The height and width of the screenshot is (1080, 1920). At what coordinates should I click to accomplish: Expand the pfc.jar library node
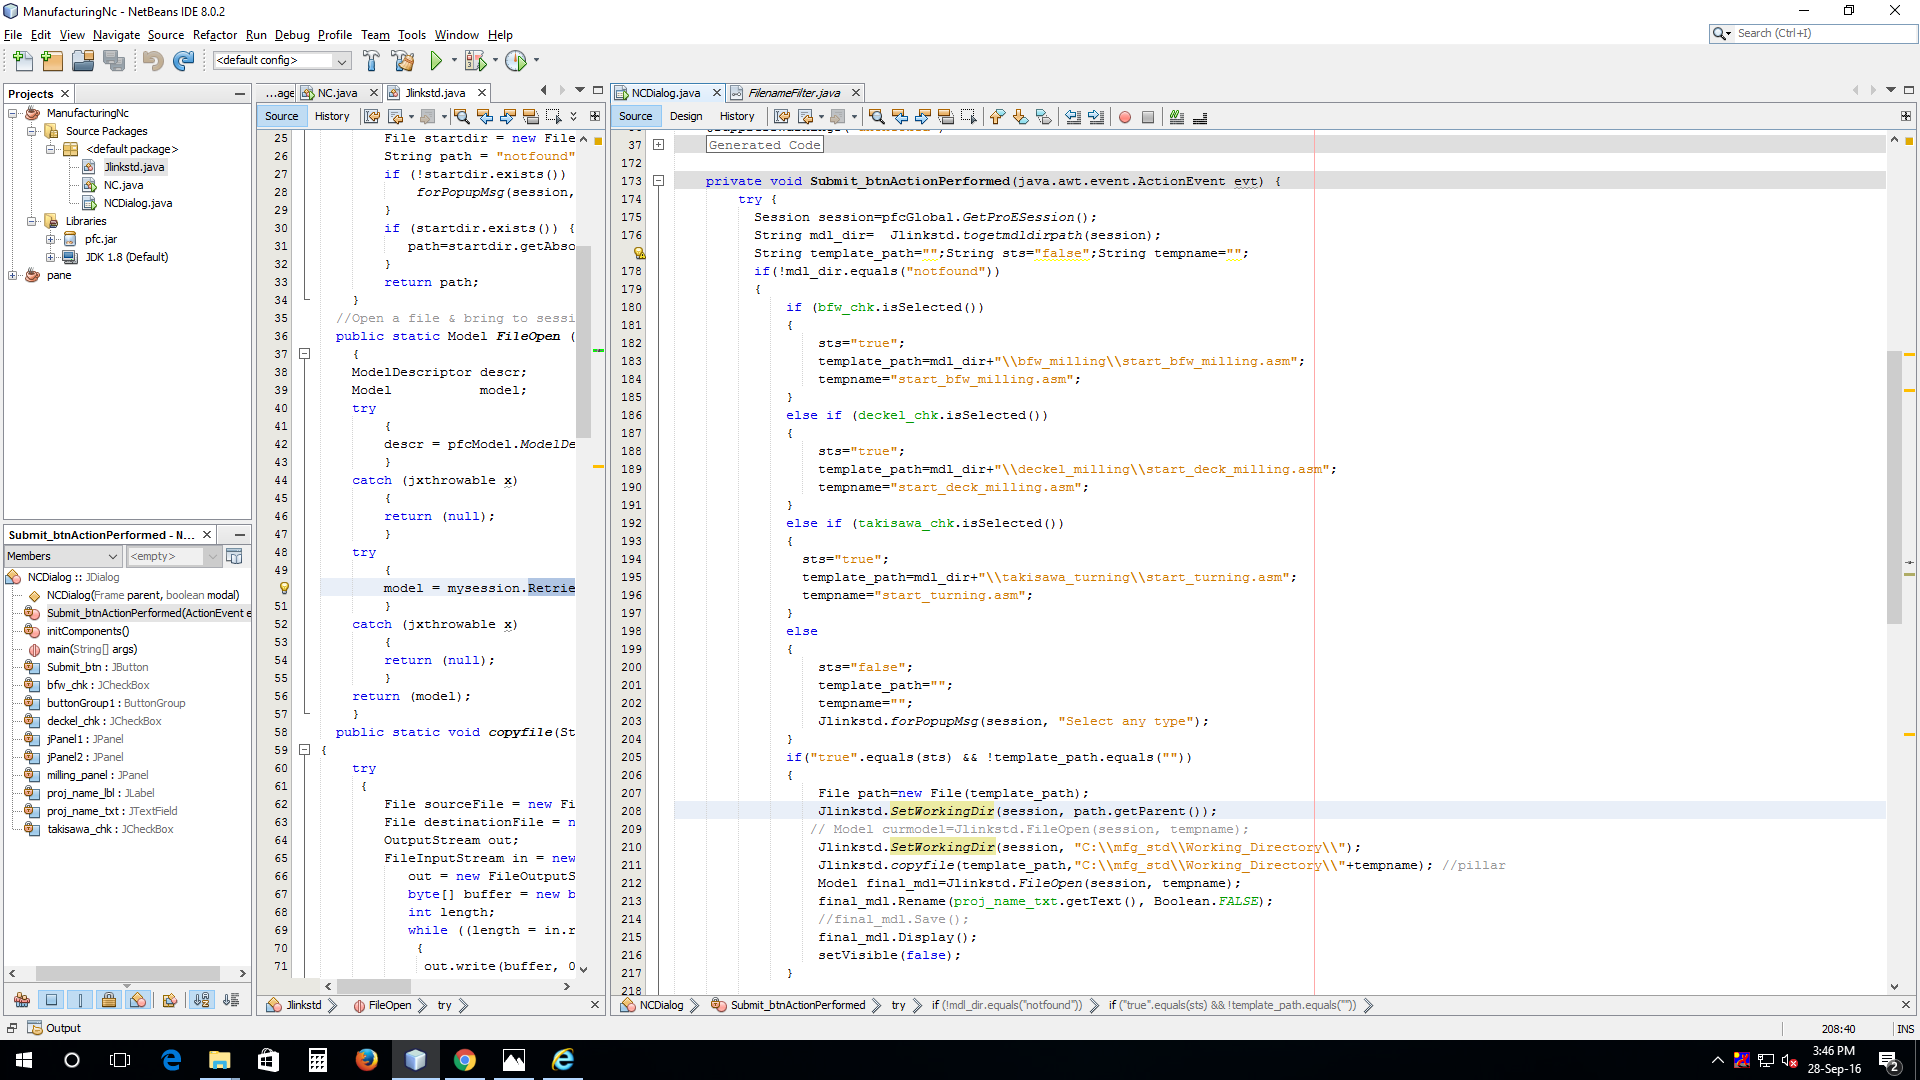coord(50,239)
